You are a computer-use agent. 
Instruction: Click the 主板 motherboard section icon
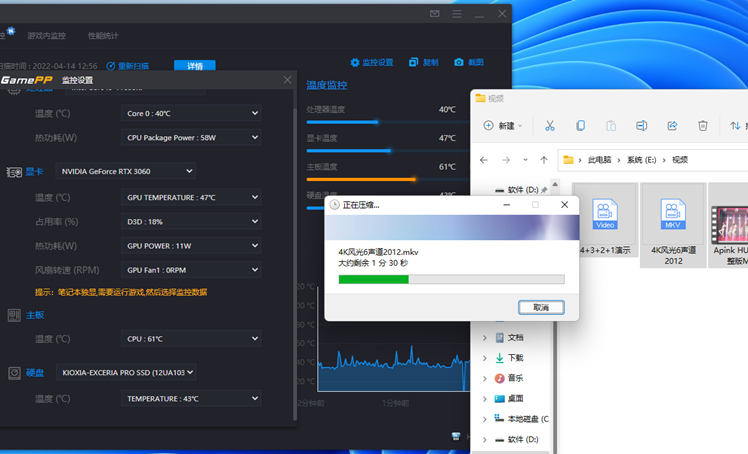14,315
